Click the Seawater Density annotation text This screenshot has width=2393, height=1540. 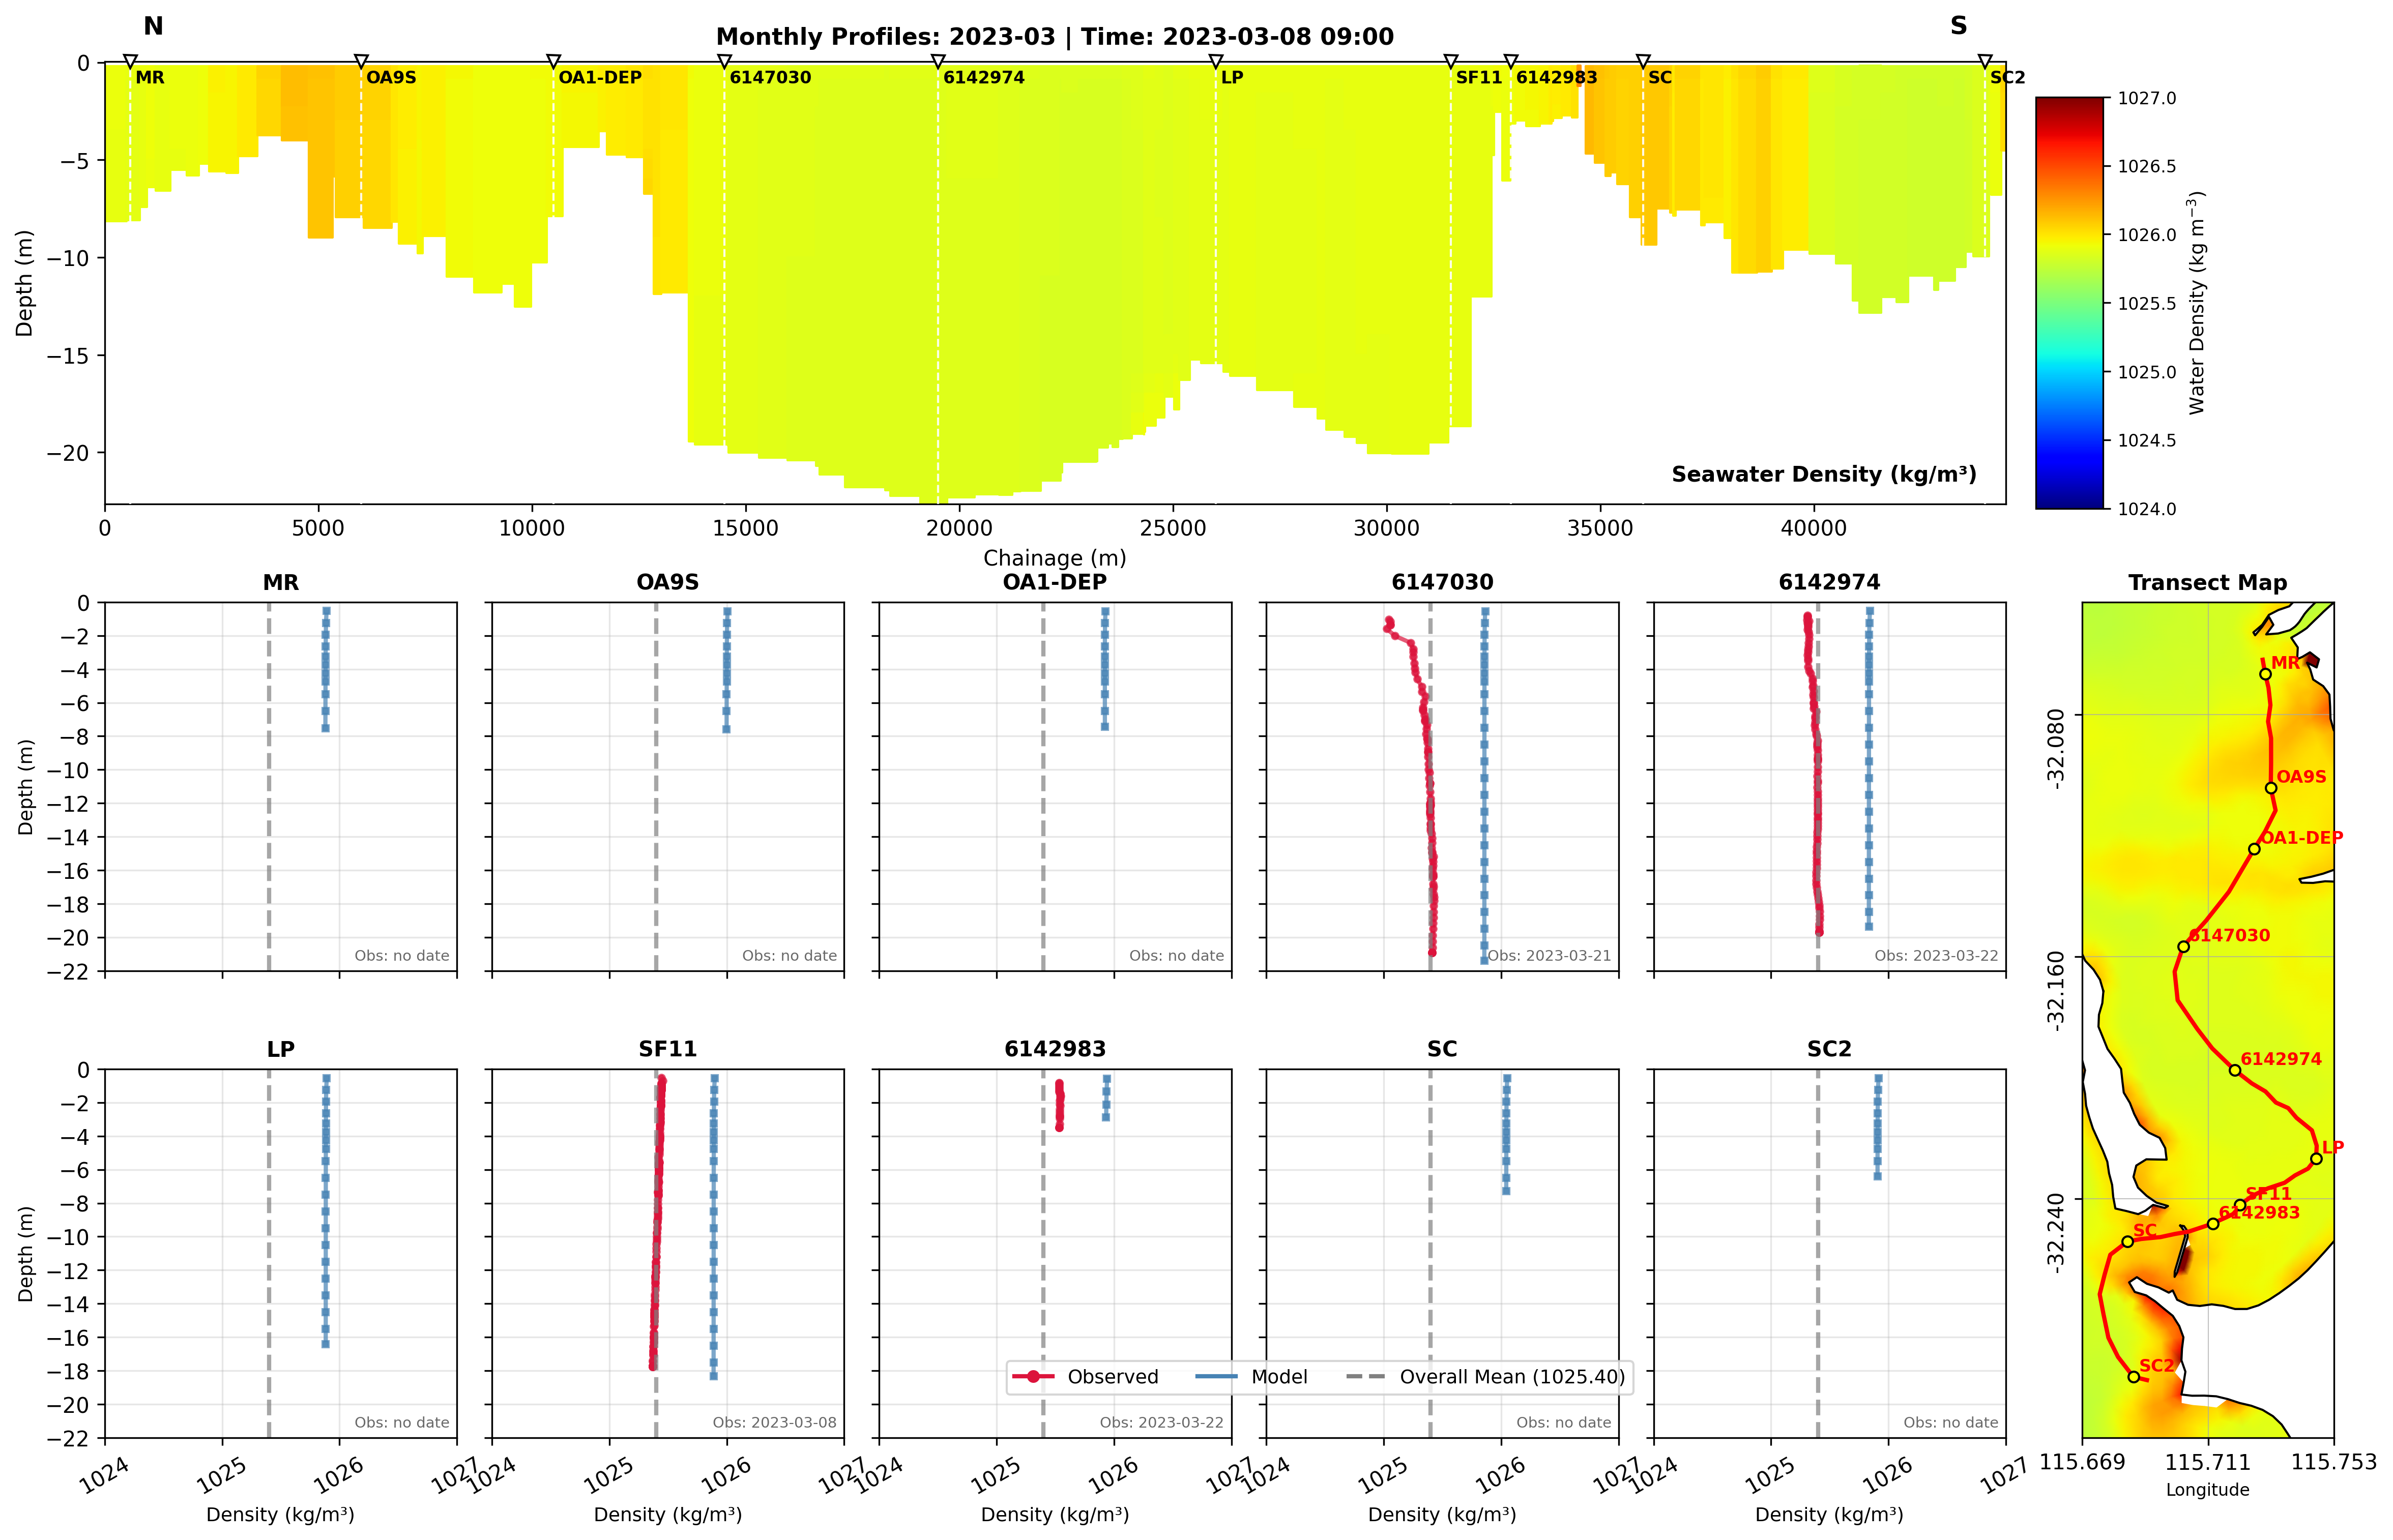tap(1823, 474)
